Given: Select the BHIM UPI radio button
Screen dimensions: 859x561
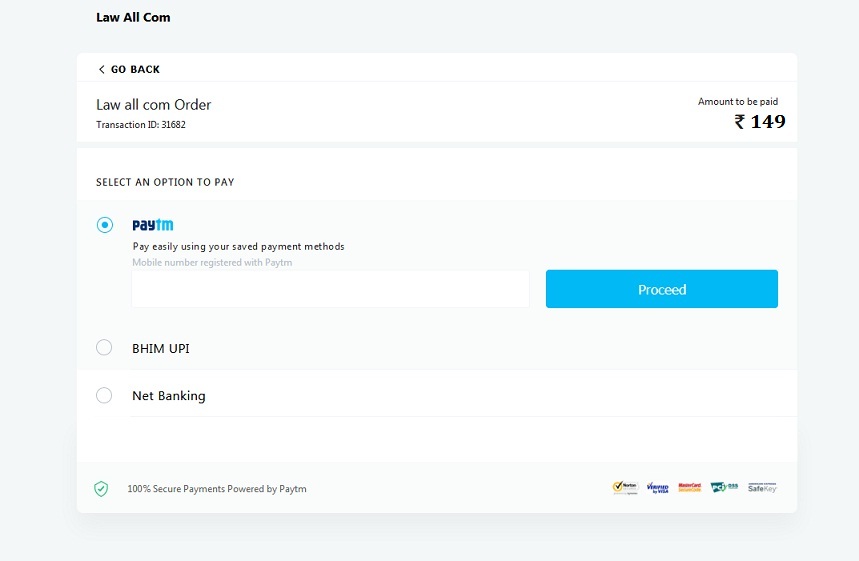Looking at the screenshot, I should coord(104,347).
